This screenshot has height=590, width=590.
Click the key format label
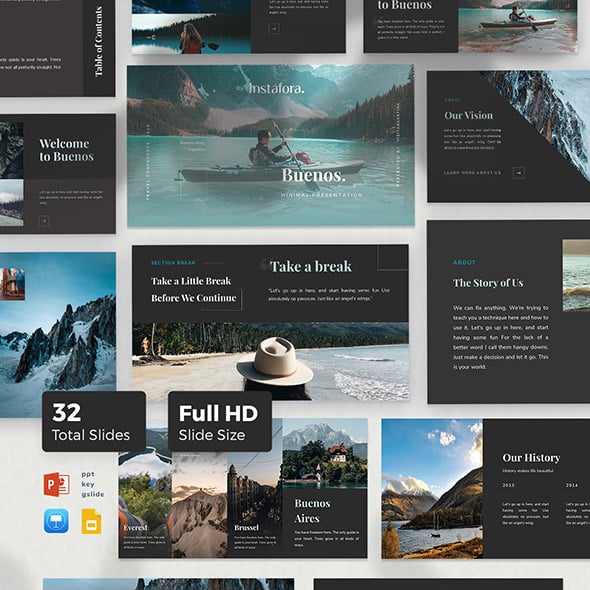point(88,484)
